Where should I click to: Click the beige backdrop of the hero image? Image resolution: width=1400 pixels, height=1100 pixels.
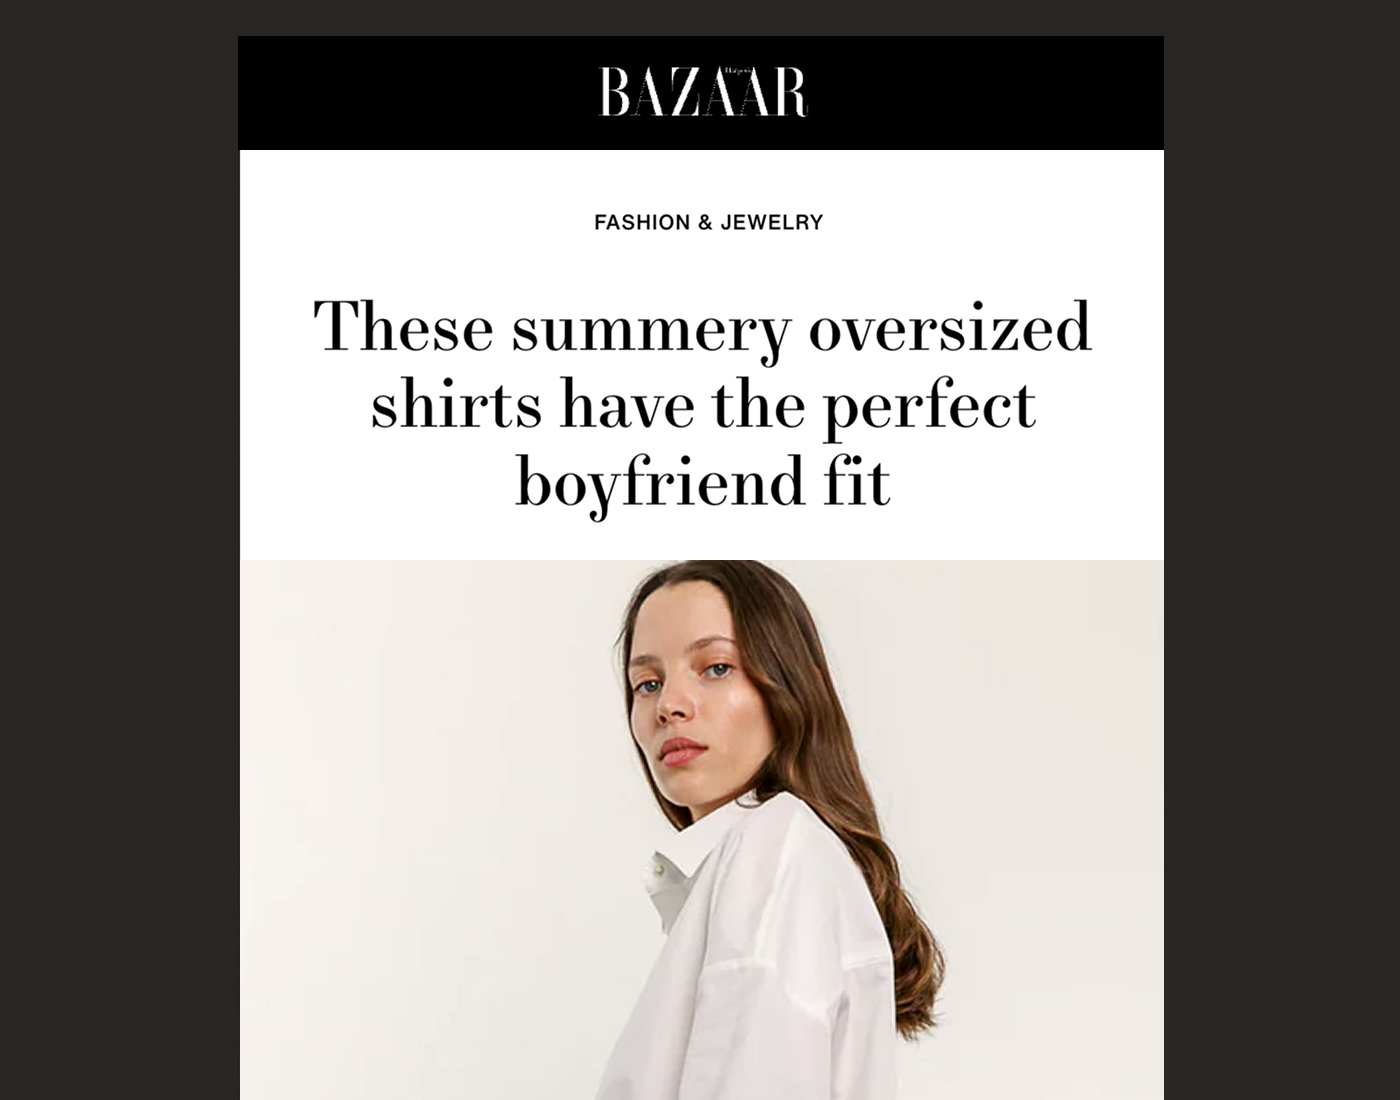400,800
